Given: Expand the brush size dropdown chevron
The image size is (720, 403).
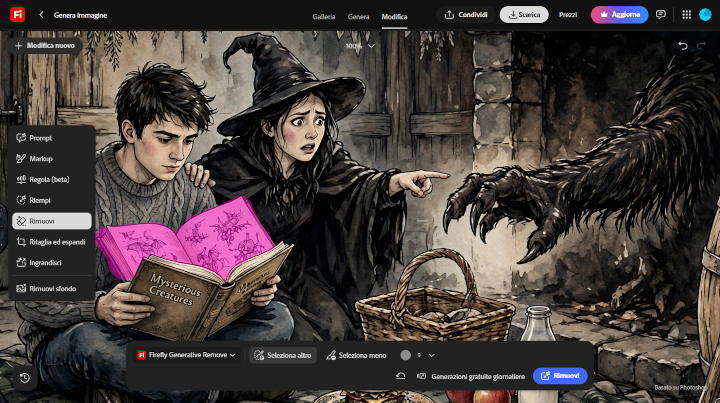Looking at the screenshot, I should pyautogui.click(x=432, y=355).
